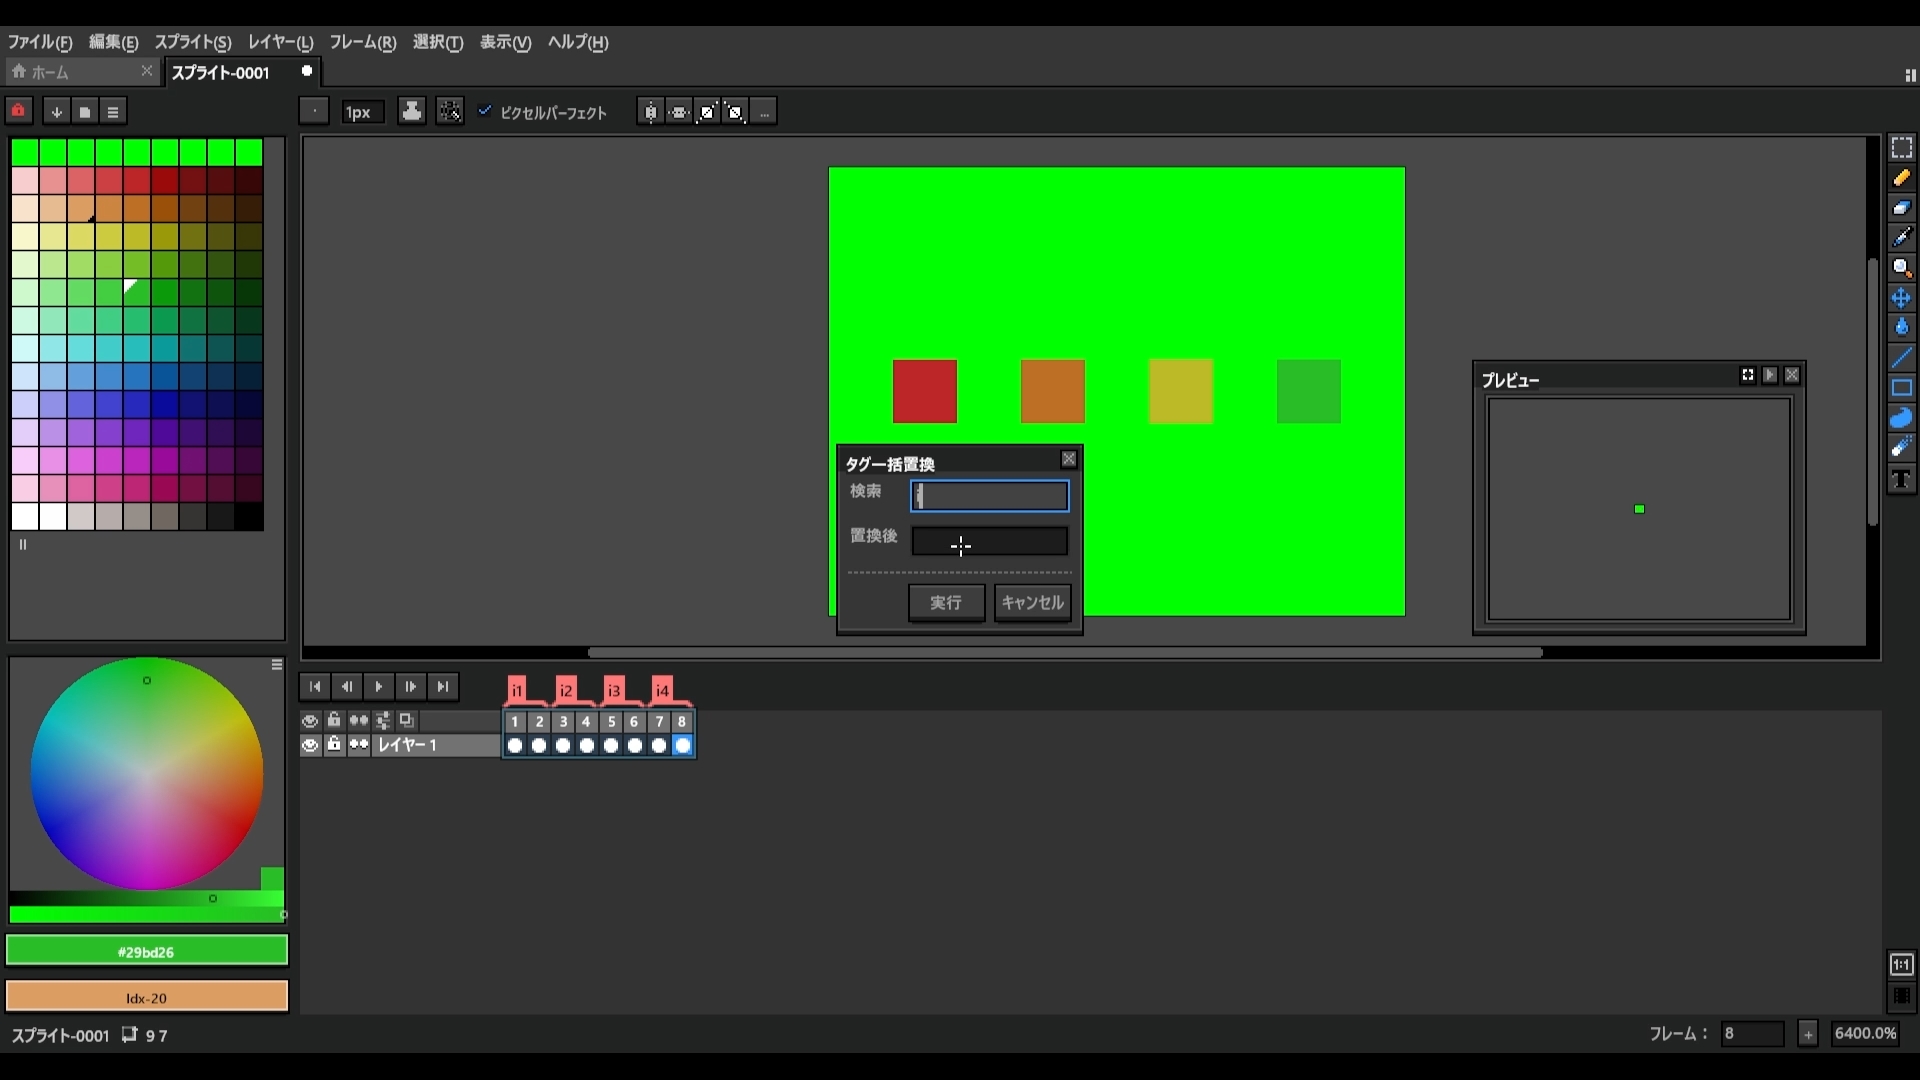Open extra dynamics with the ... button
This screenshot has width=1920, height=1080.
(x=763, y=111)
